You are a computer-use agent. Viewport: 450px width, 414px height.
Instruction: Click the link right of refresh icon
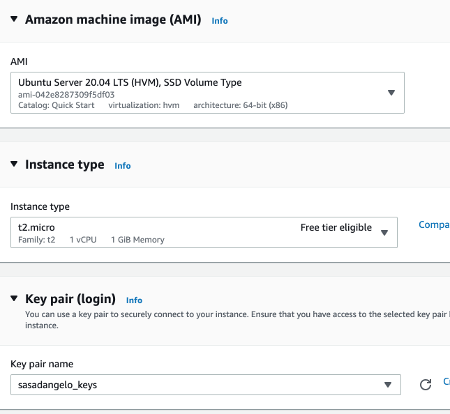[446, 381]
